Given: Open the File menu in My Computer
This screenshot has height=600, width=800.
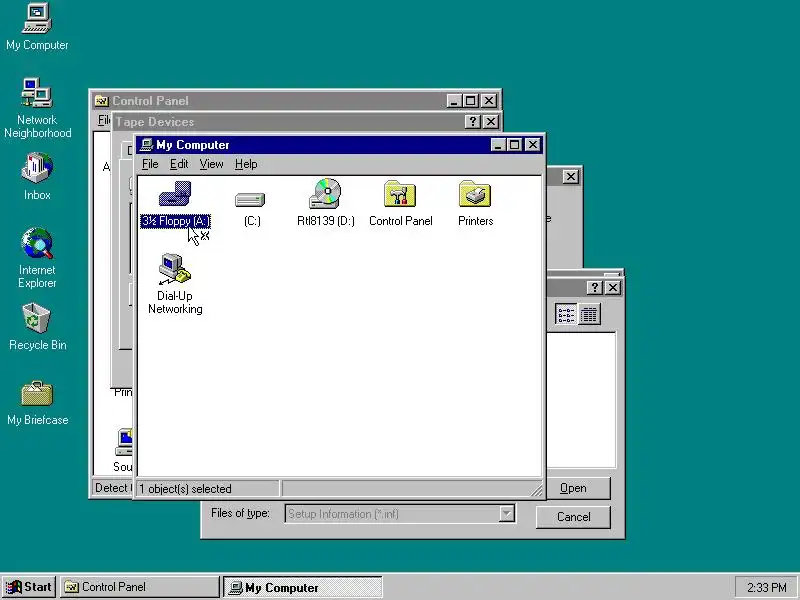Looking at the screenshot, I should point(150,164).
